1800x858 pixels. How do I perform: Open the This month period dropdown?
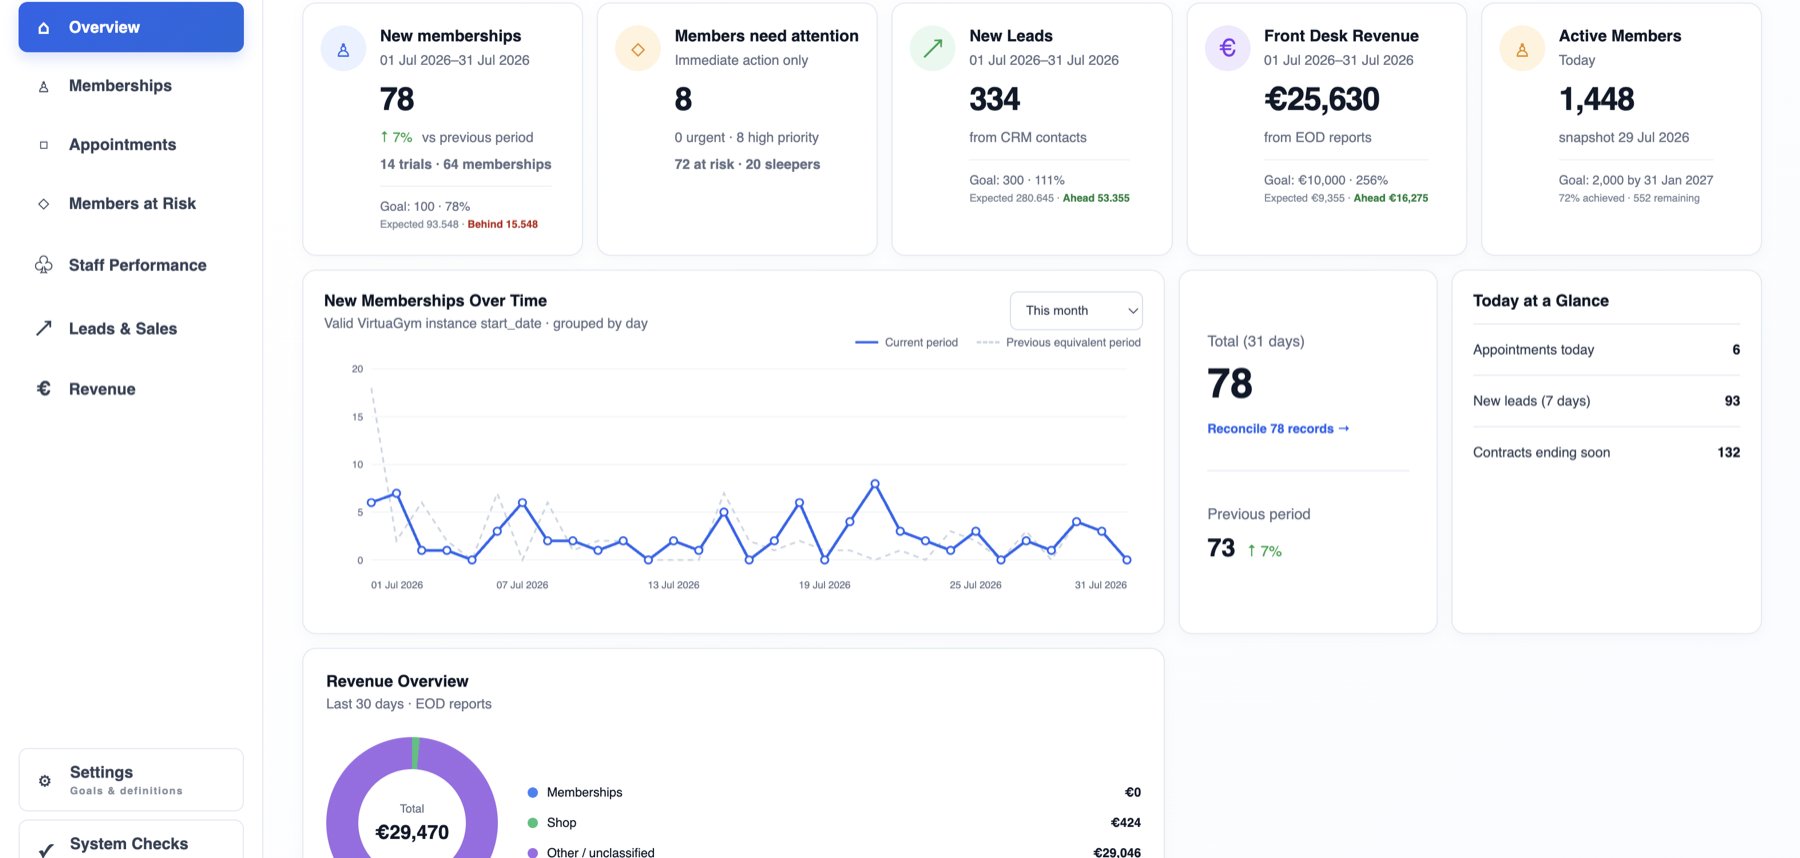[x=1076, y=311]
